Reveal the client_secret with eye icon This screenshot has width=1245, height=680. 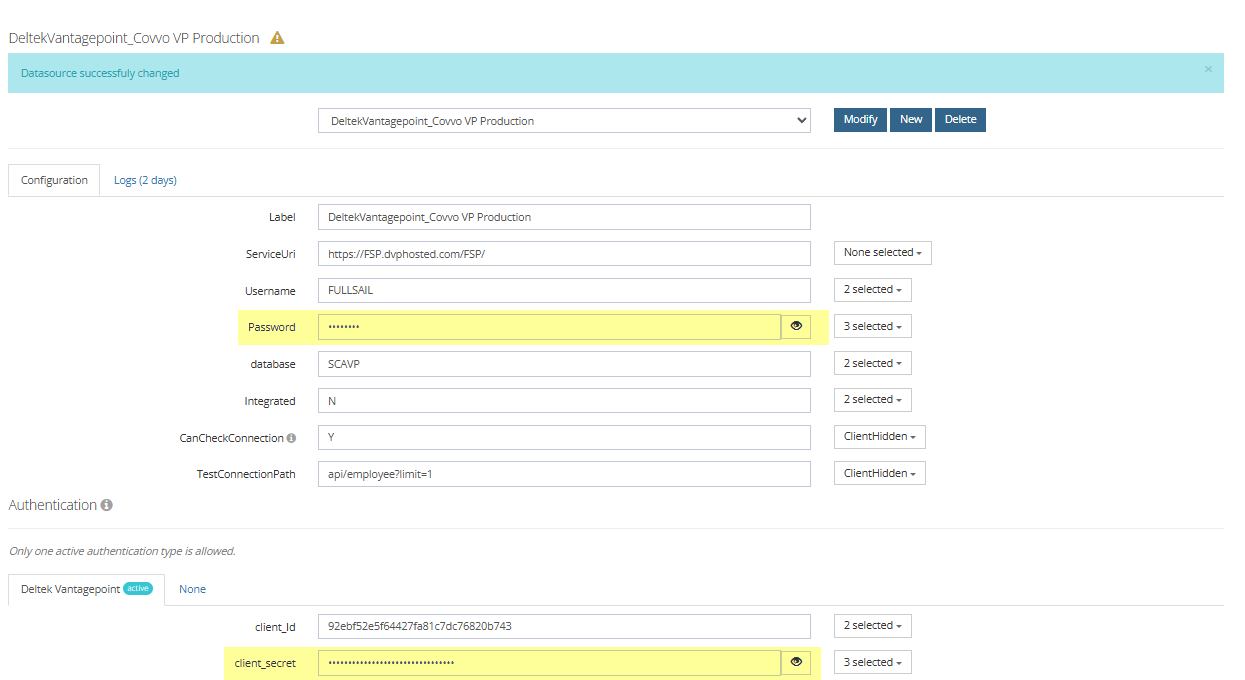(796, 663)
